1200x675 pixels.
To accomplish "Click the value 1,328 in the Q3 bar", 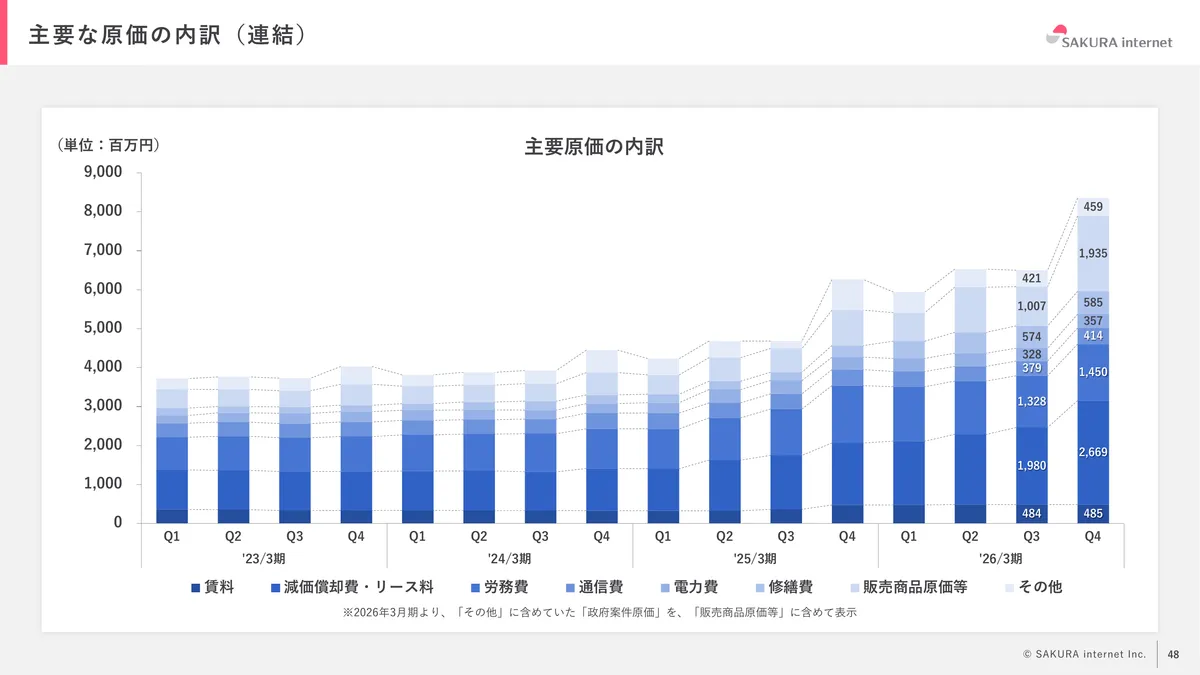I will [1032, 401].
